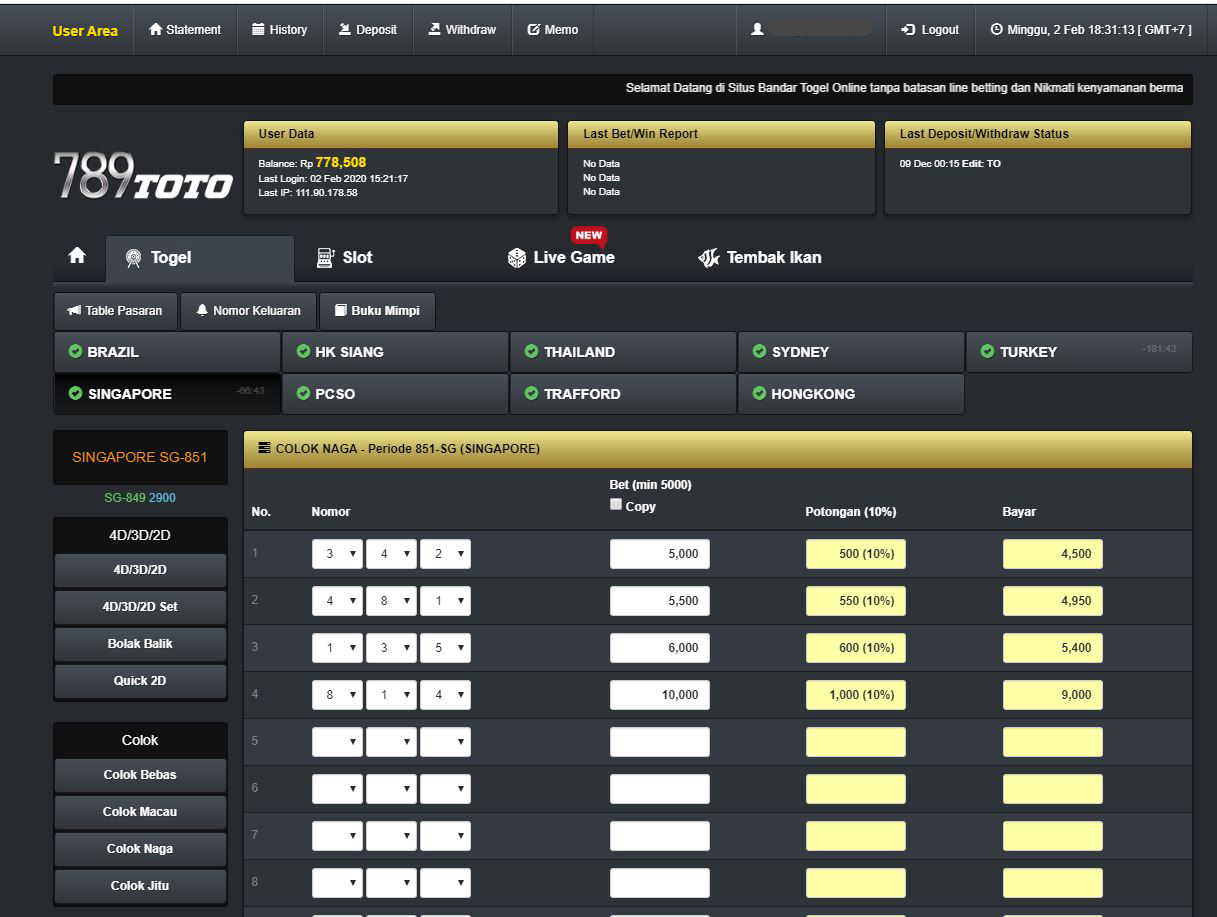This screenshot has height=917, width=1217.
Task: Tick the Copy bet checkbox
Action: point(616,505)
